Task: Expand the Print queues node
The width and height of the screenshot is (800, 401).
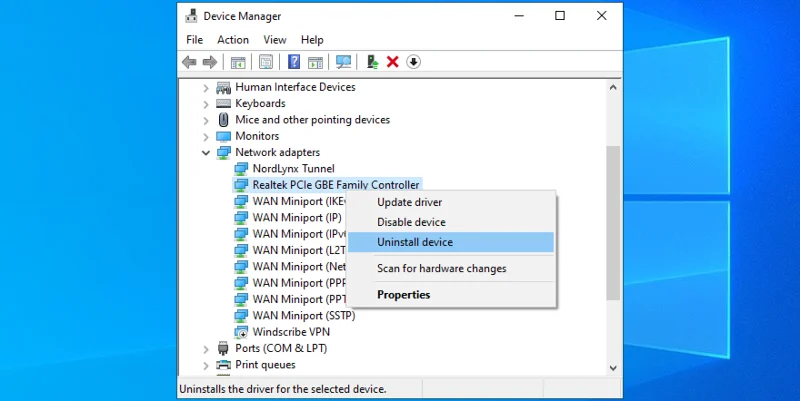Action: tap(206, 366)
